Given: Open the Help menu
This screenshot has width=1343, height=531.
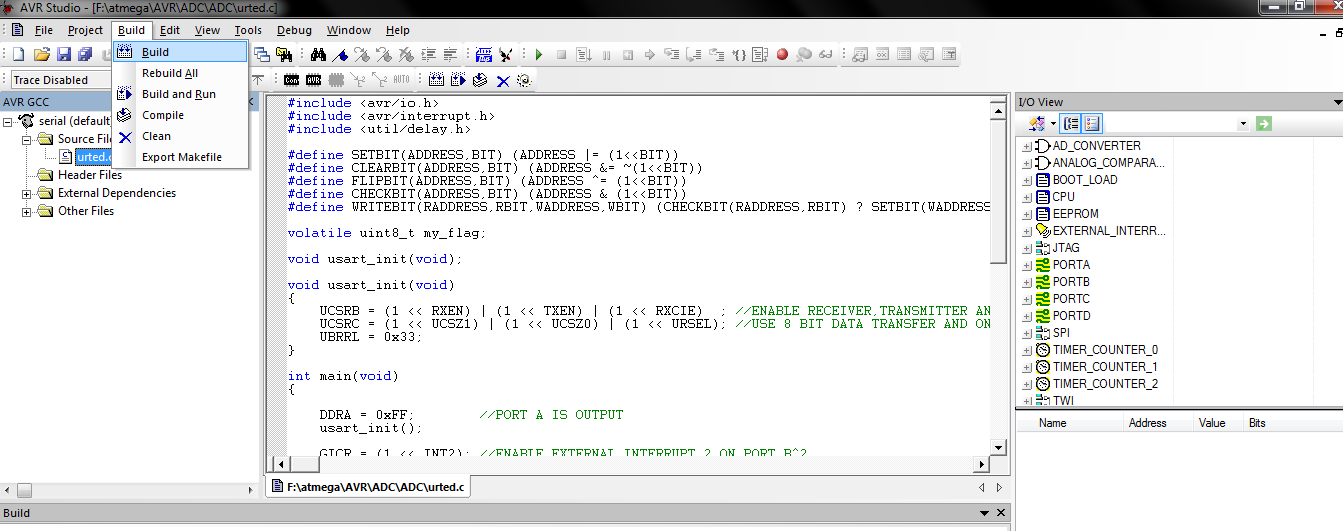Looking at the screenshot, I should point(397,30).
